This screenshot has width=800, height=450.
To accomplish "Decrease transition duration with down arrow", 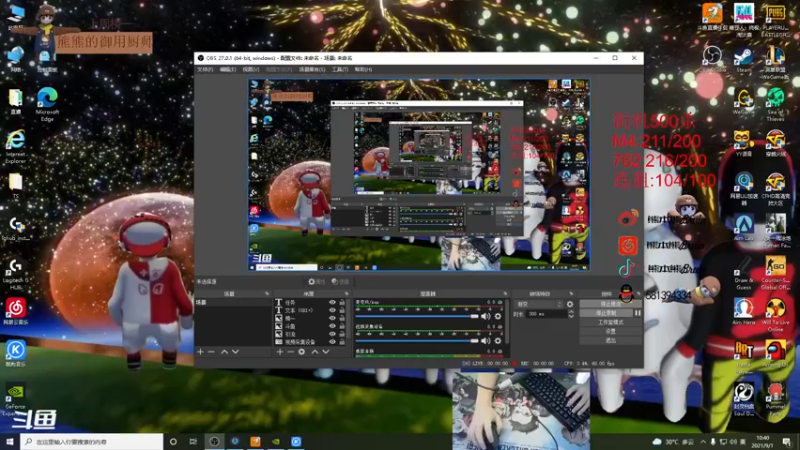I will coord(571,316).
